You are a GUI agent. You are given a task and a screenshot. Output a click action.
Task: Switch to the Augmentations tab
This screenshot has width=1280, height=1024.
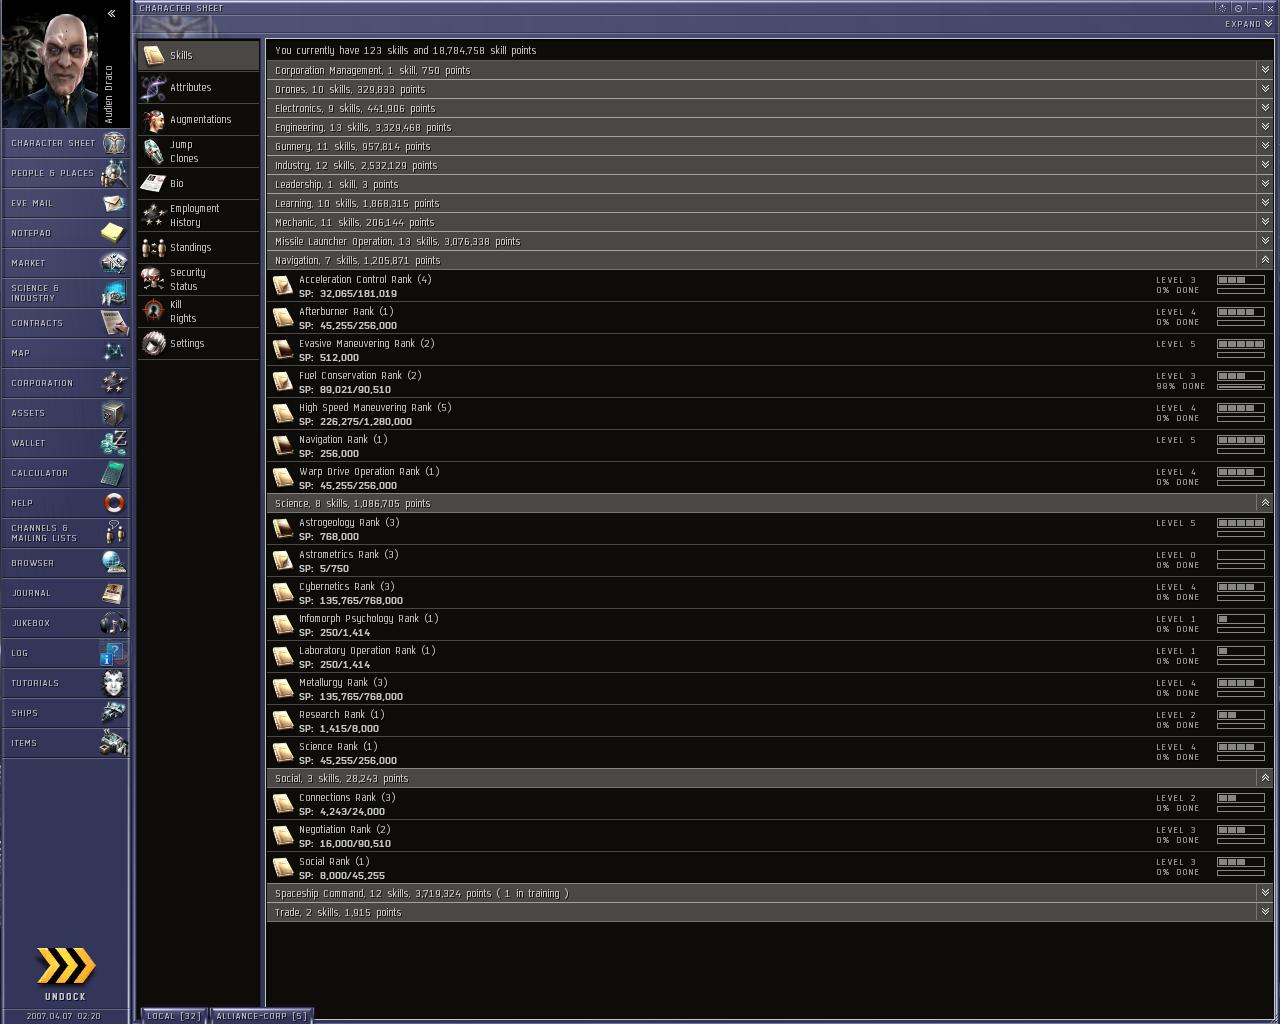click(x=198, y=119)
